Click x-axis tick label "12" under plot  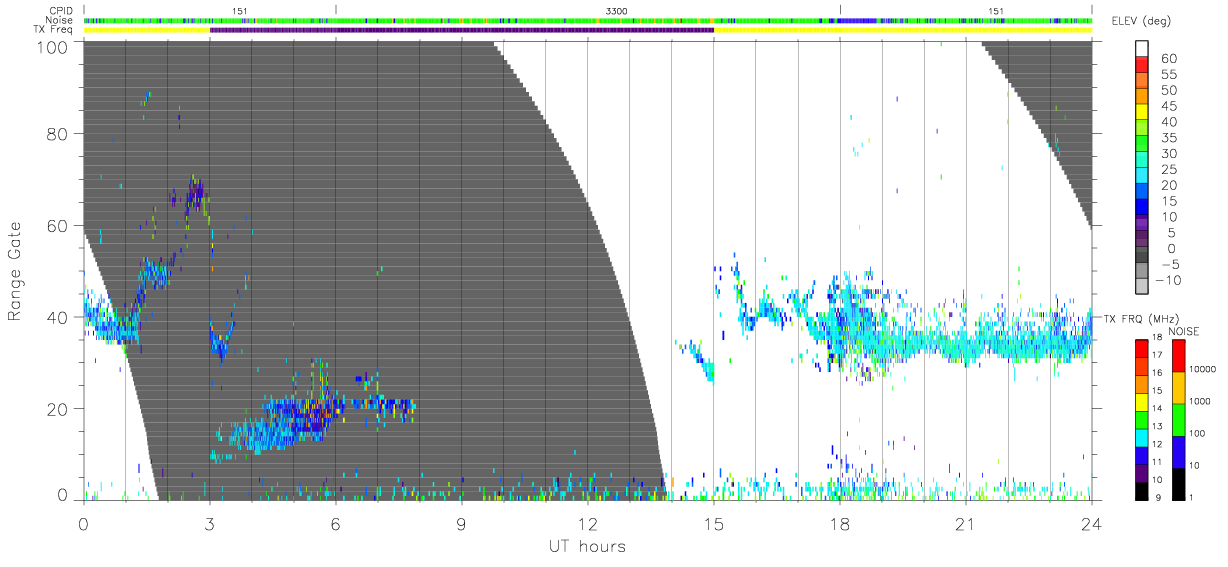click(x=587, y=523)
